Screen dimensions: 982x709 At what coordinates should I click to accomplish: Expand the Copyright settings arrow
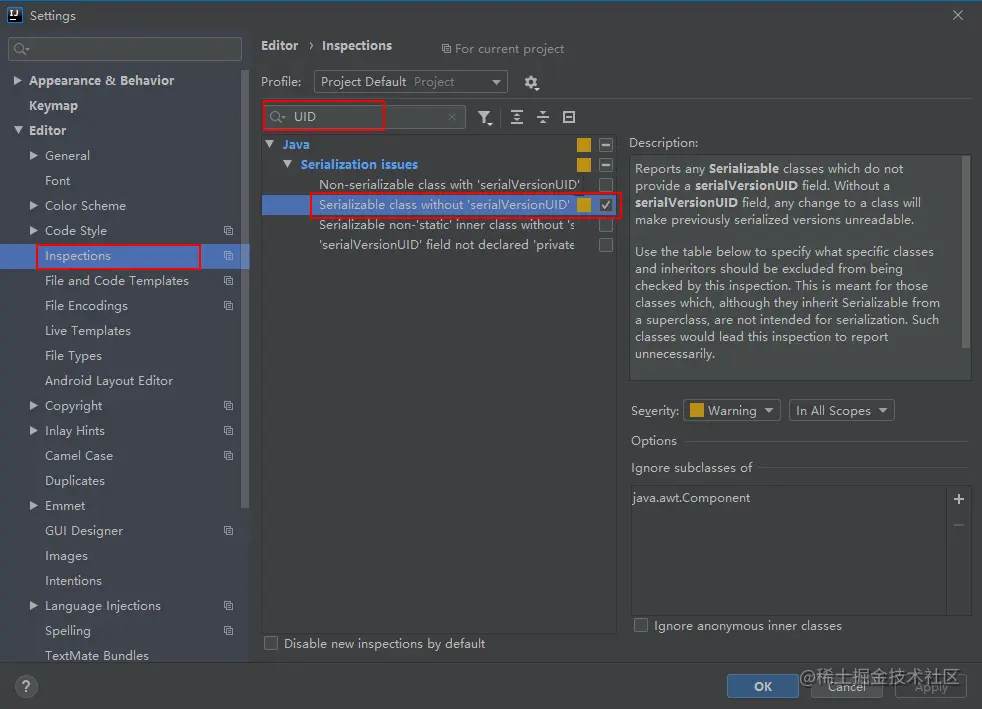tap(34, 406)
